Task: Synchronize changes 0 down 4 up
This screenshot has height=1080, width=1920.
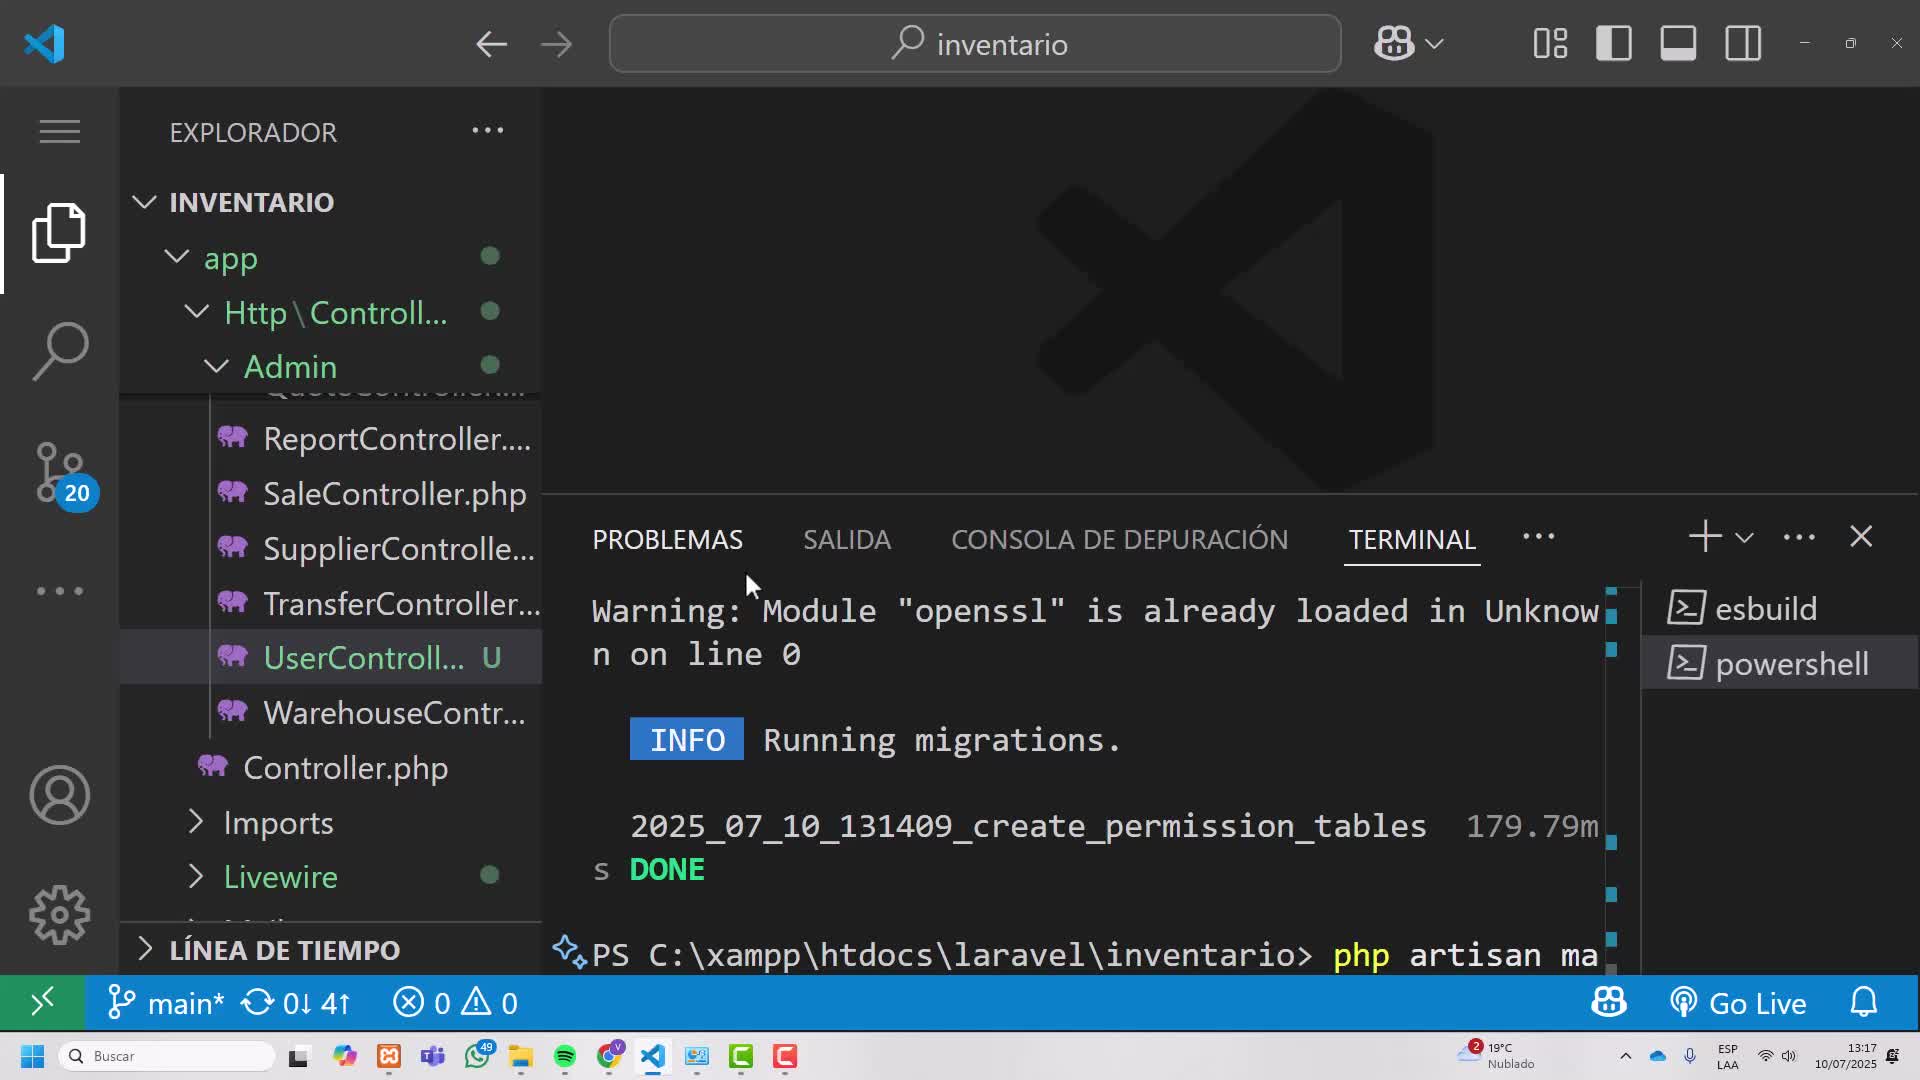Action: pyautogui.click(x=296, y=1003)
